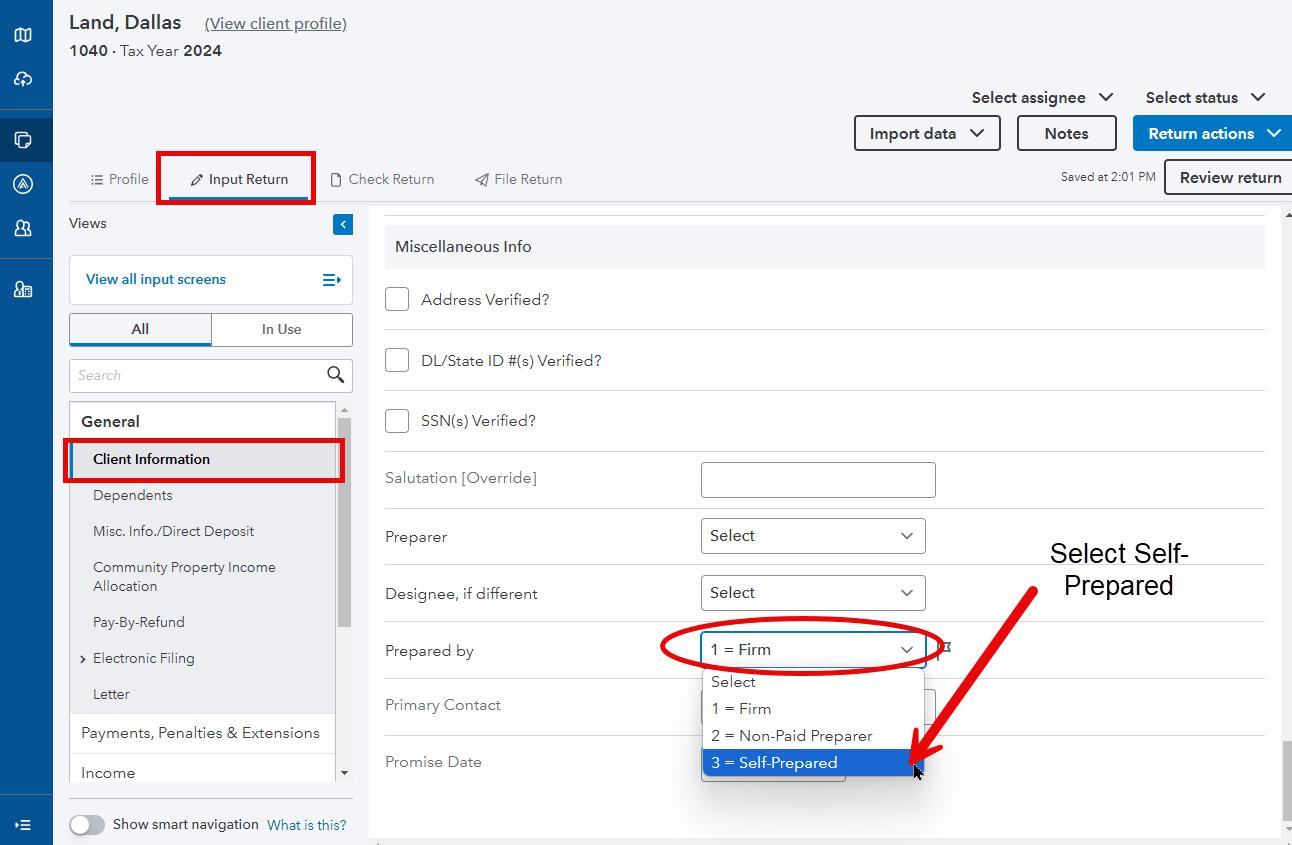The image size is (1292, 845).
Task: Collapse the Views panel blue arrow
Action: (x=343, y=224)
